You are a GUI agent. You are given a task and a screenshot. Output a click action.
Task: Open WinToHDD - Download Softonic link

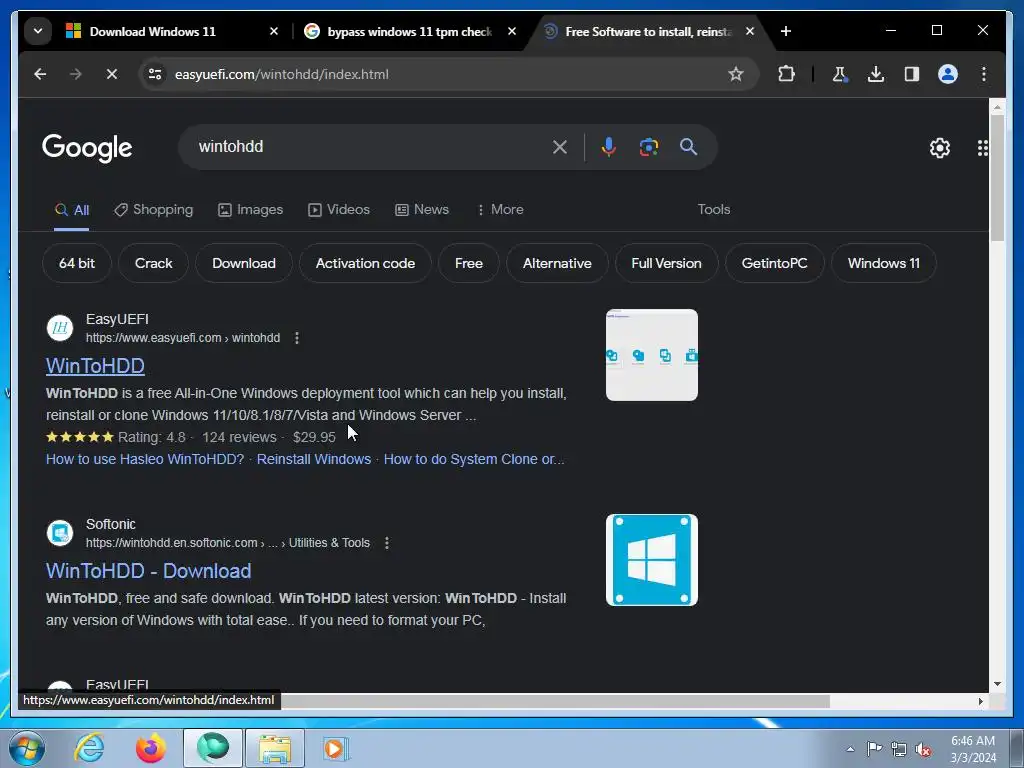click(148, 571)
